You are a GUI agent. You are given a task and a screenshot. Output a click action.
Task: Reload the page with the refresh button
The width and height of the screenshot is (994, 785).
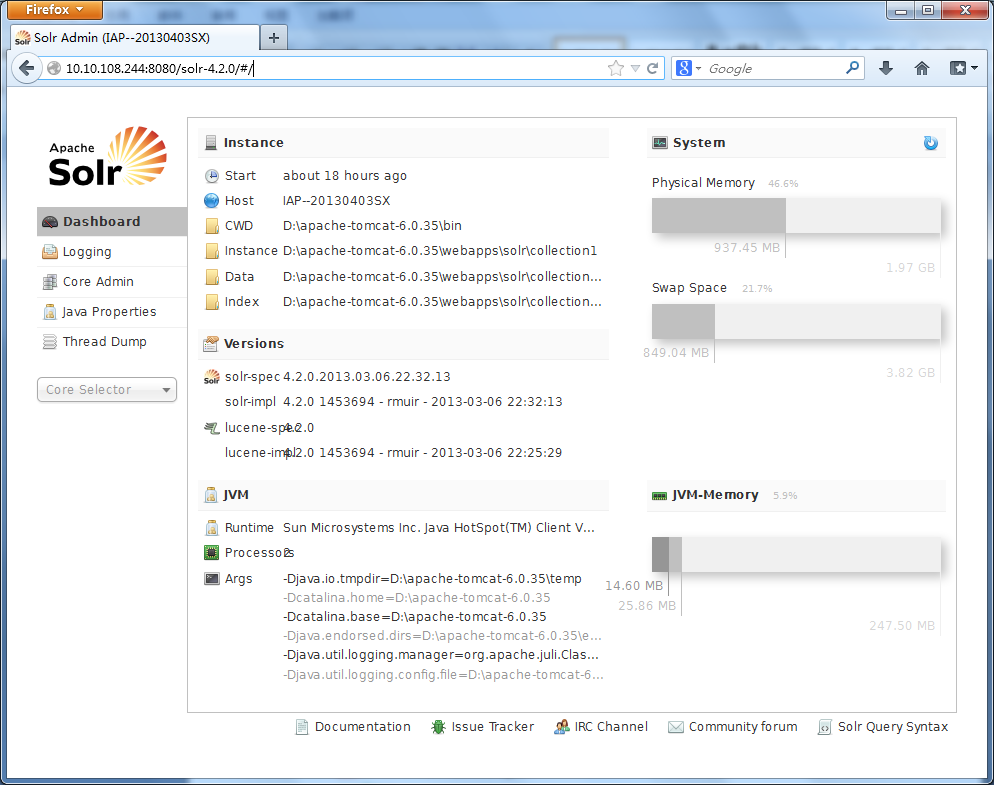(x=652, y=68)
